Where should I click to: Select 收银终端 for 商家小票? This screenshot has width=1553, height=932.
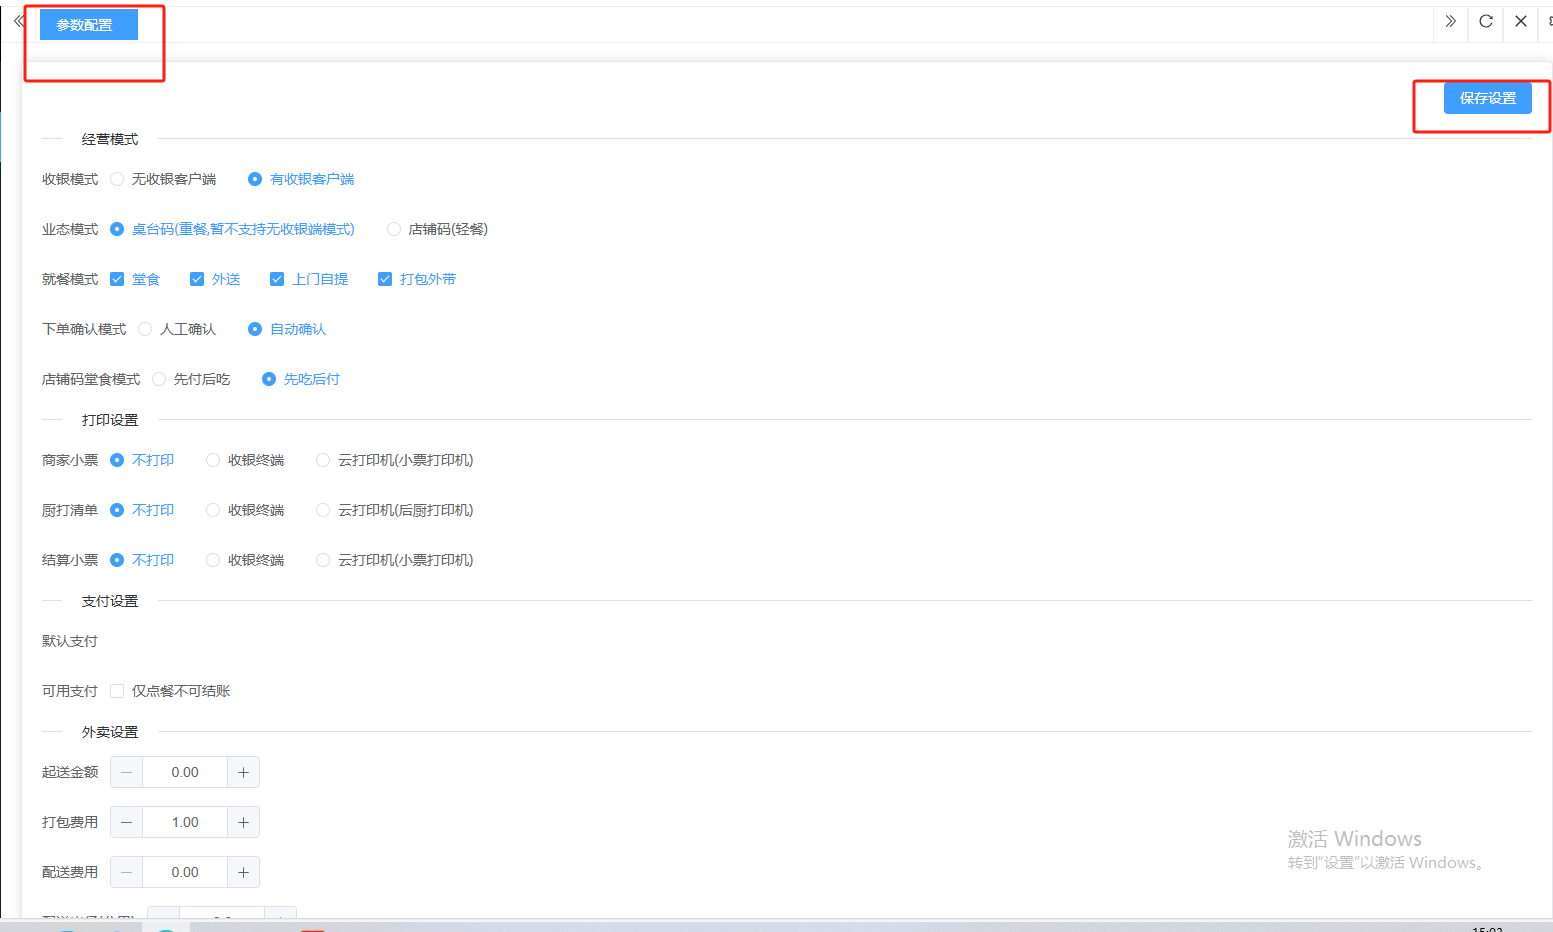click(x=213, y=460)
